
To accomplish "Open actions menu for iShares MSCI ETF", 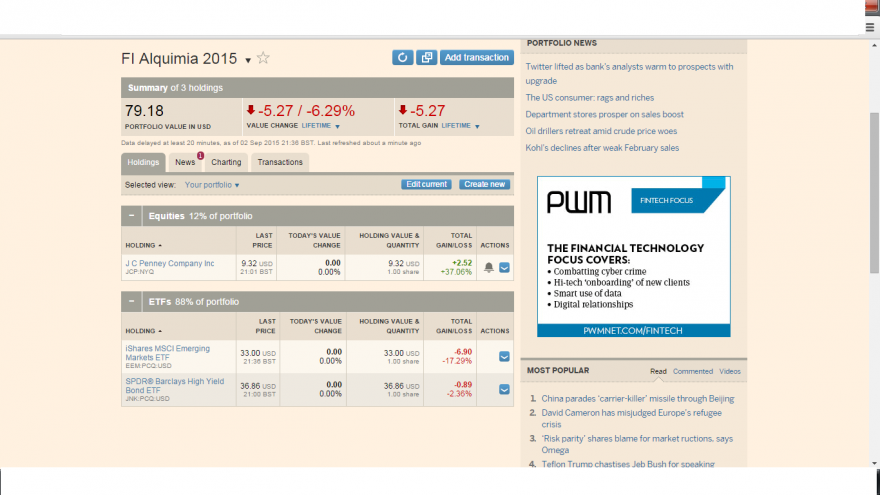I will coord(504,356).
